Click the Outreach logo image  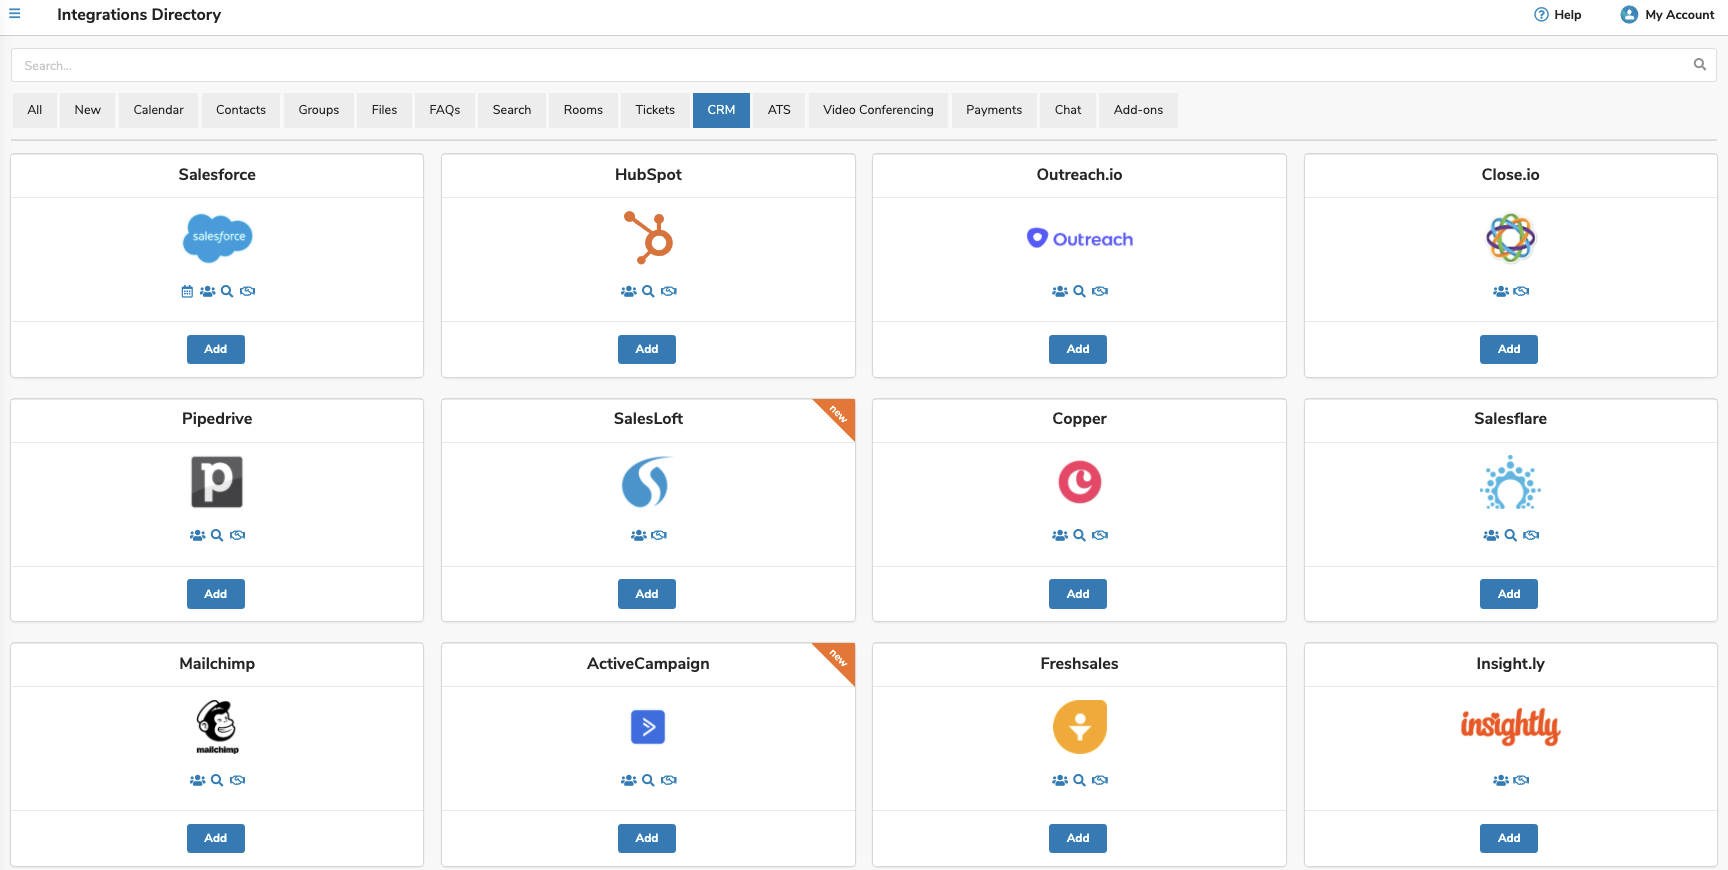point(1079,238)
